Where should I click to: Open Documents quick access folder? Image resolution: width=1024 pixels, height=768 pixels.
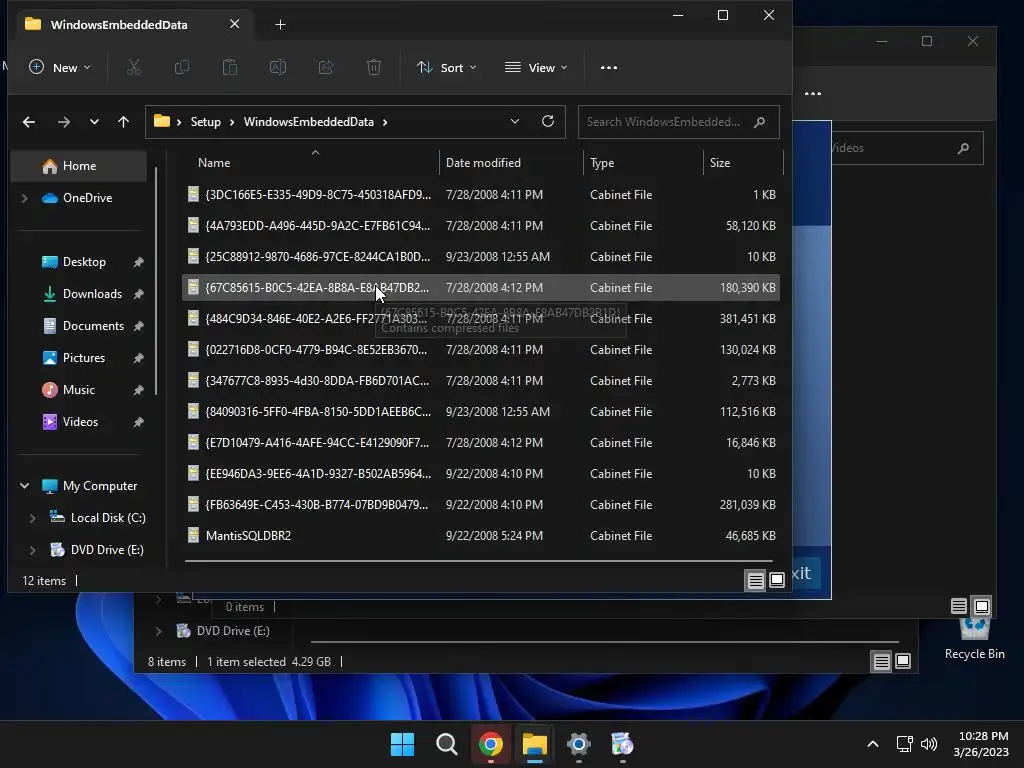92,326
